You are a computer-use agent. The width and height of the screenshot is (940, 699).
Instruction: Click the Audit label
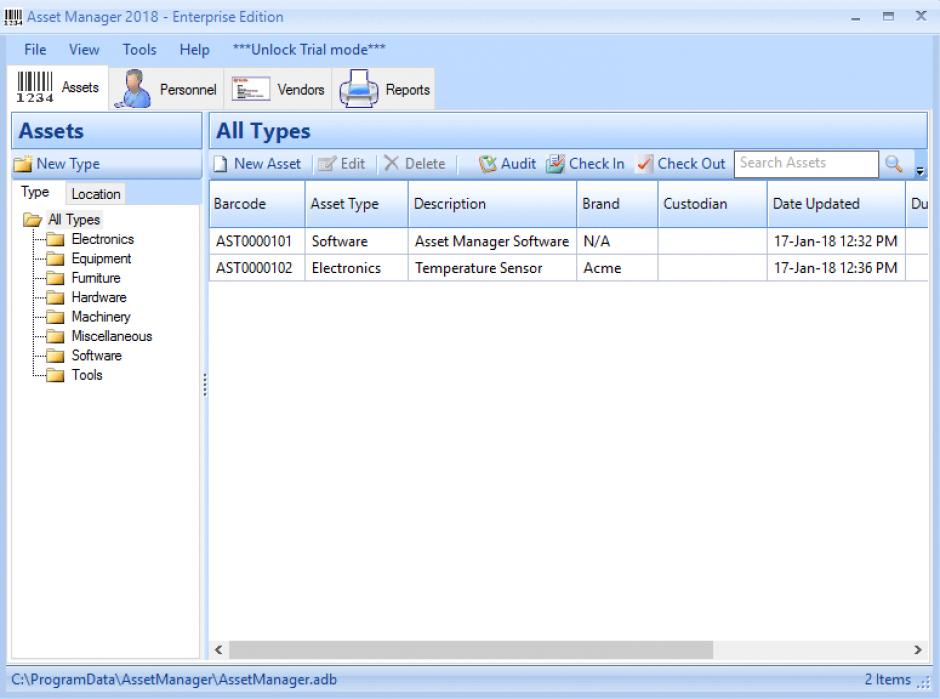tap(518, 164)
